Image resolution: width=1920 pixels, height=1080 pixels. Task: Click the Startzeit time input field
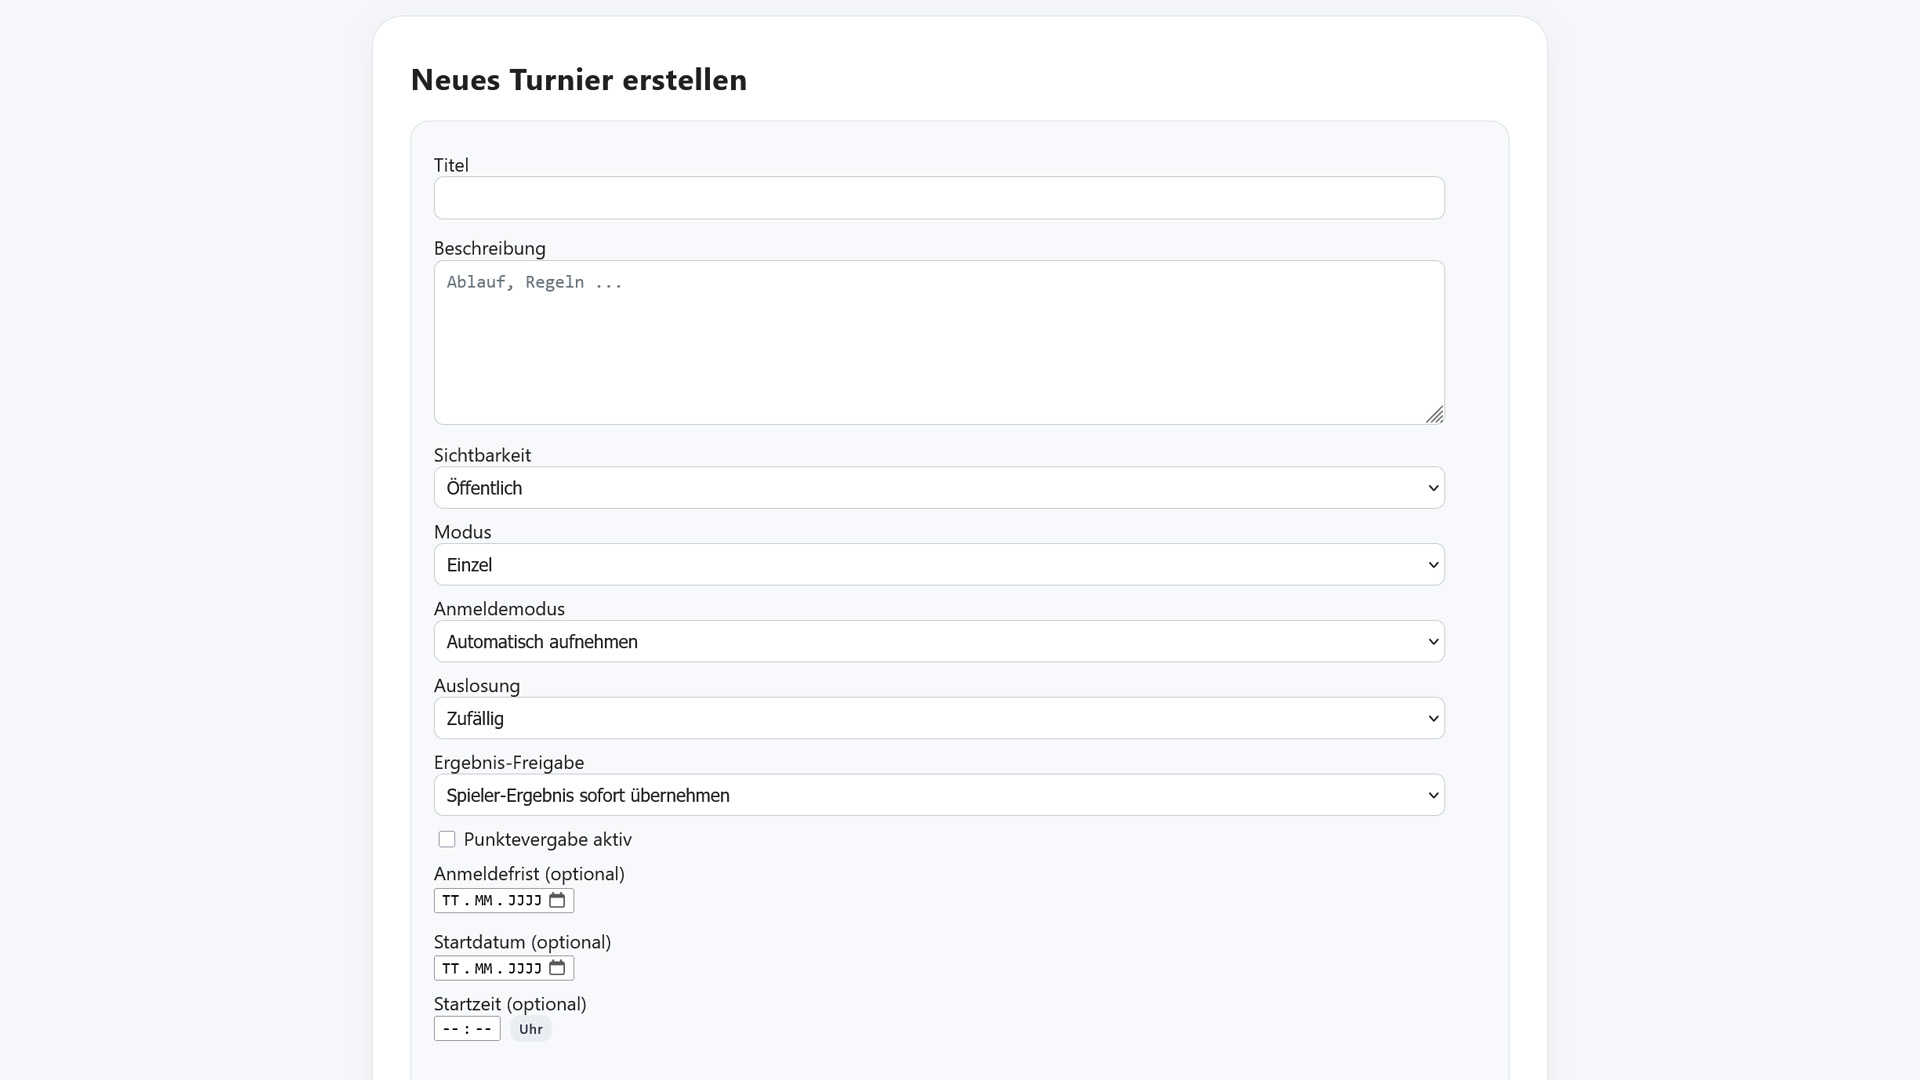pos(466,1029)
